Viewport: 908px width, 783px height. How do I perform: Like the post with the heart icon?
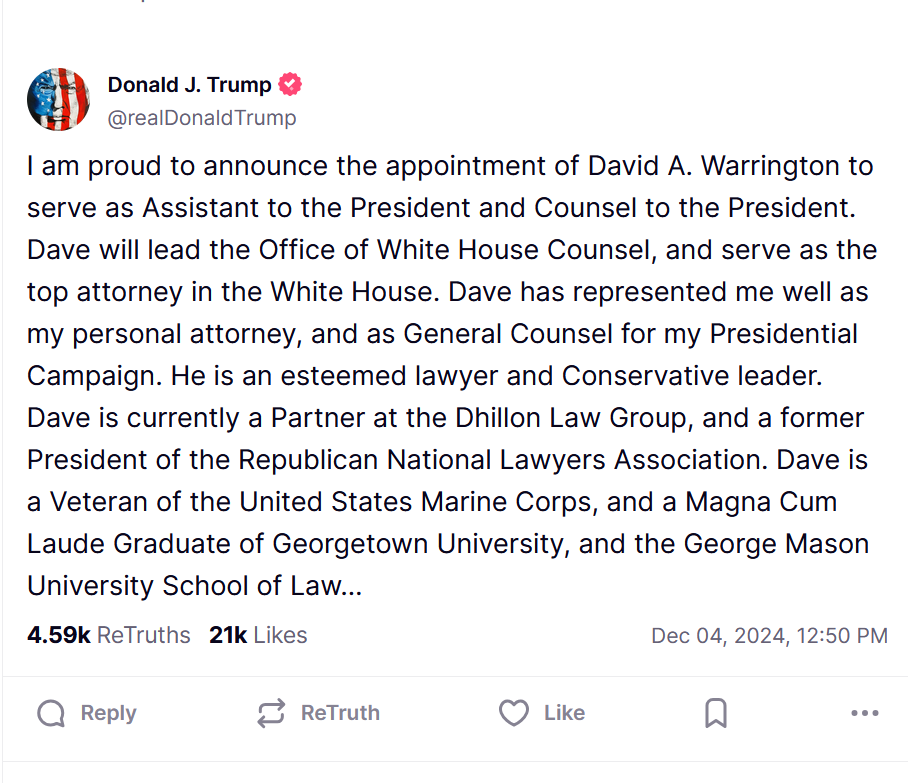click(513, 713)
